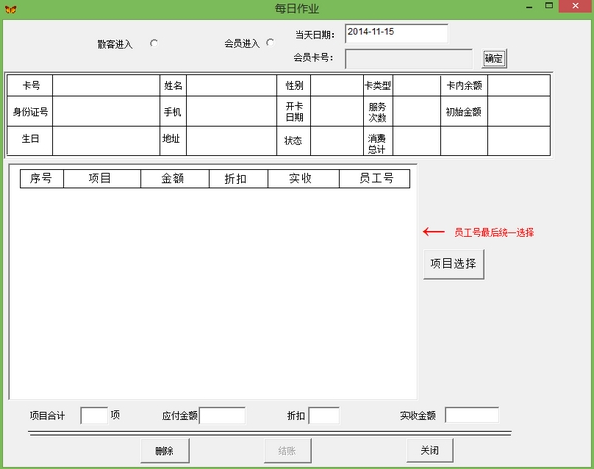
Task: Click the empty value cell beside 姓名
Action: click(231, 85)
